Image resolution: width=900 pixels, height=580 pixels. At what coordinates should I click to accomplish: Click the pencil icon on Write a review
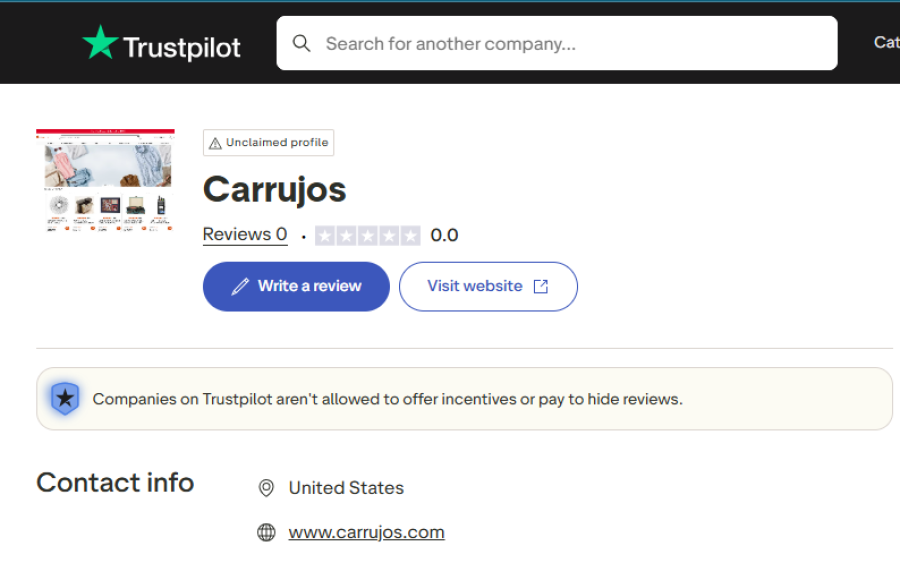pyautogui.click(x=240, y=287)
